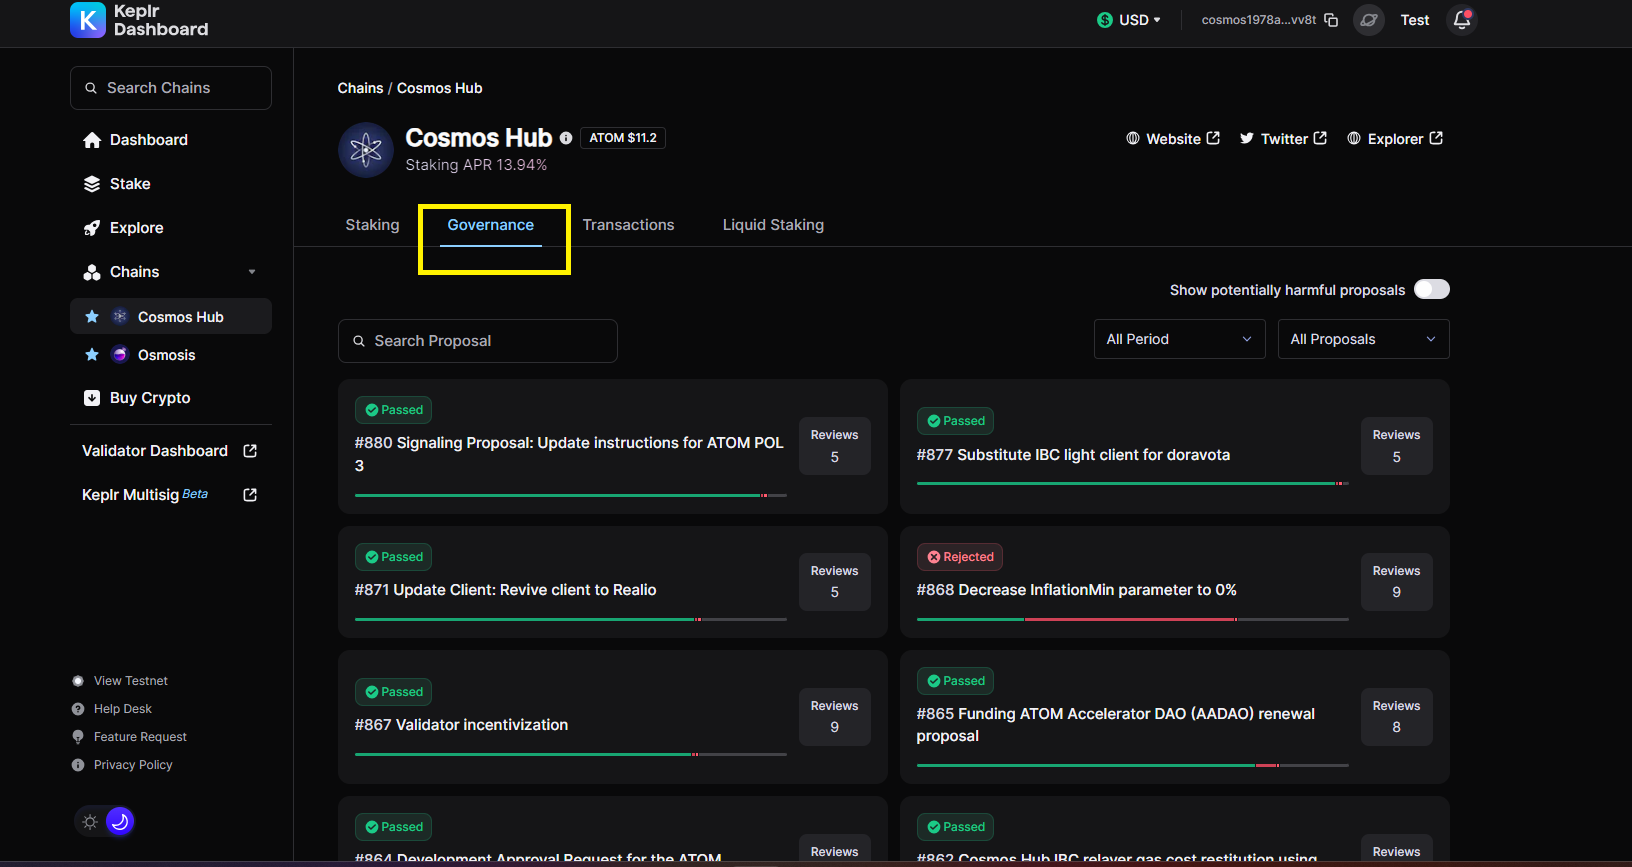Open Validator Dashboard external link icon

[250, 451]
